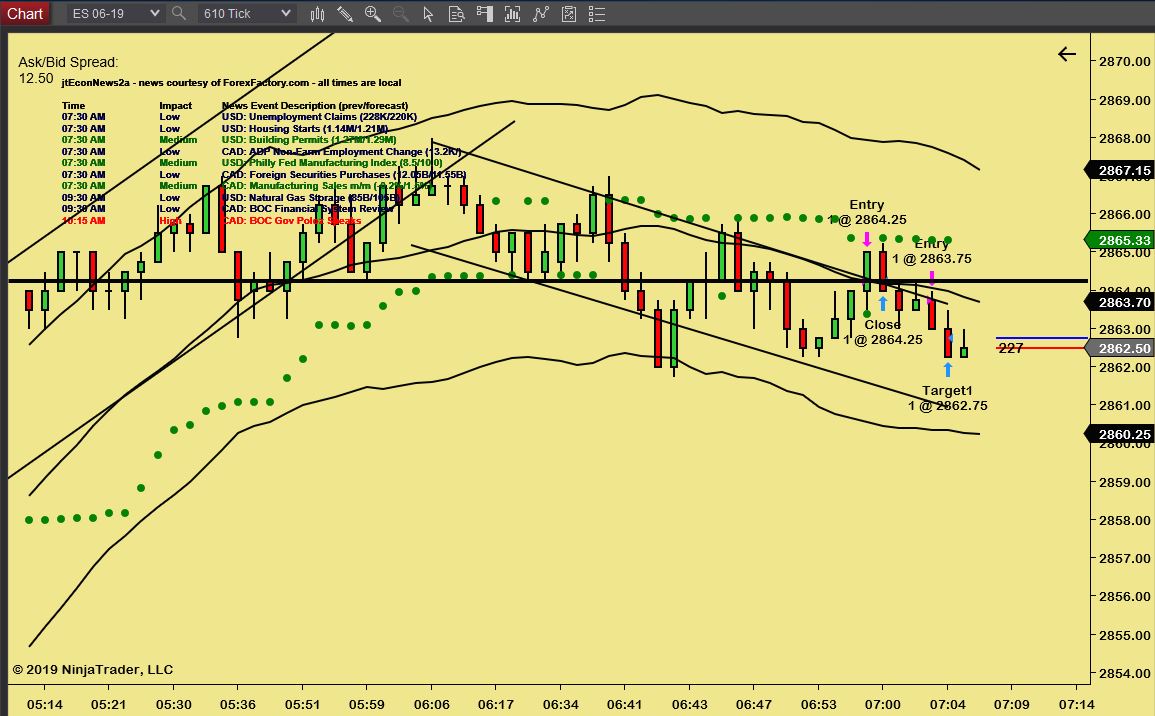The image size is (1155, 716).
Task: Click the 227 tick counter text
Action: [x=1011, y=348]
